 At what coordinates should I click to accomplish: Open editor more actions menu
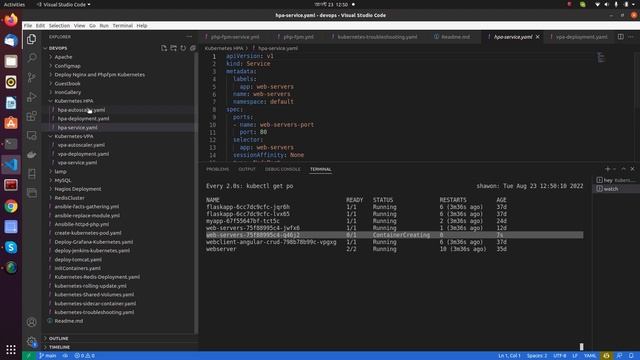(x=631, y=37)
